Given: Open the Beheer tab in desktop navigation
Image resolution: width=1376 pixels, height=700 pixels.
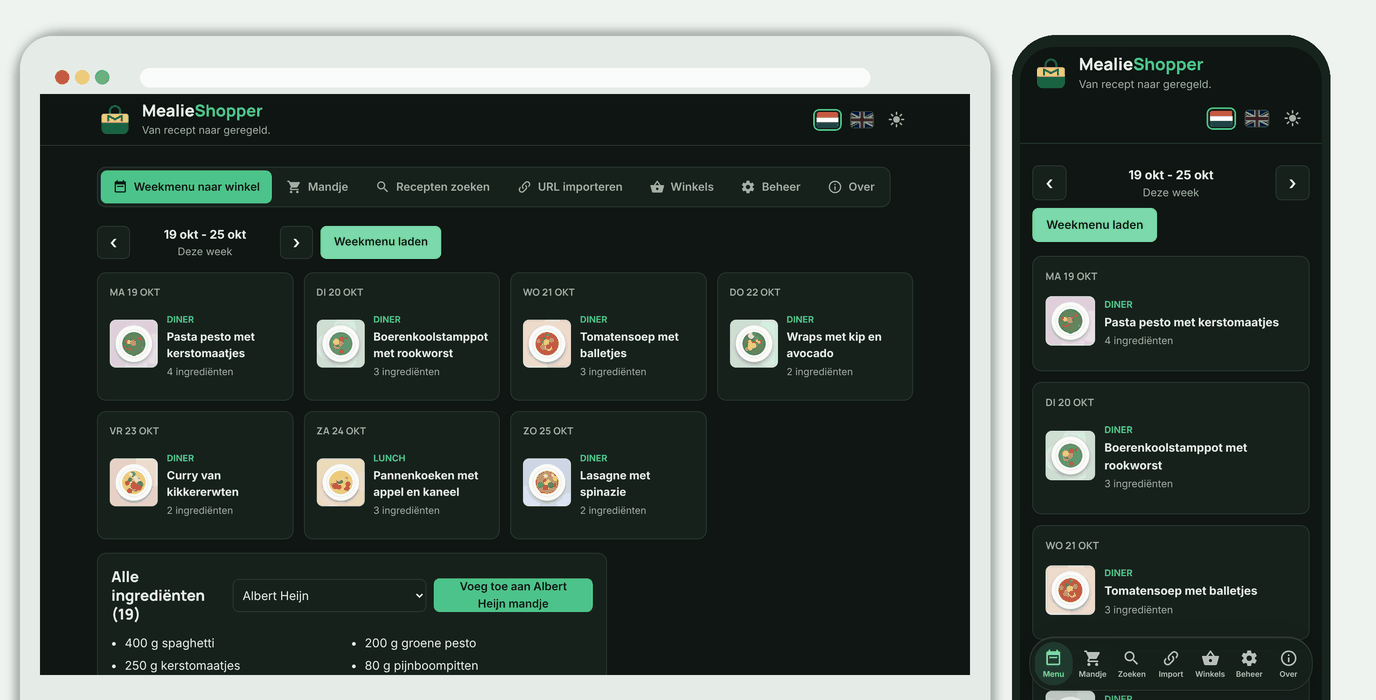Looking at the screenshot, I should click(x=771, y=187).
